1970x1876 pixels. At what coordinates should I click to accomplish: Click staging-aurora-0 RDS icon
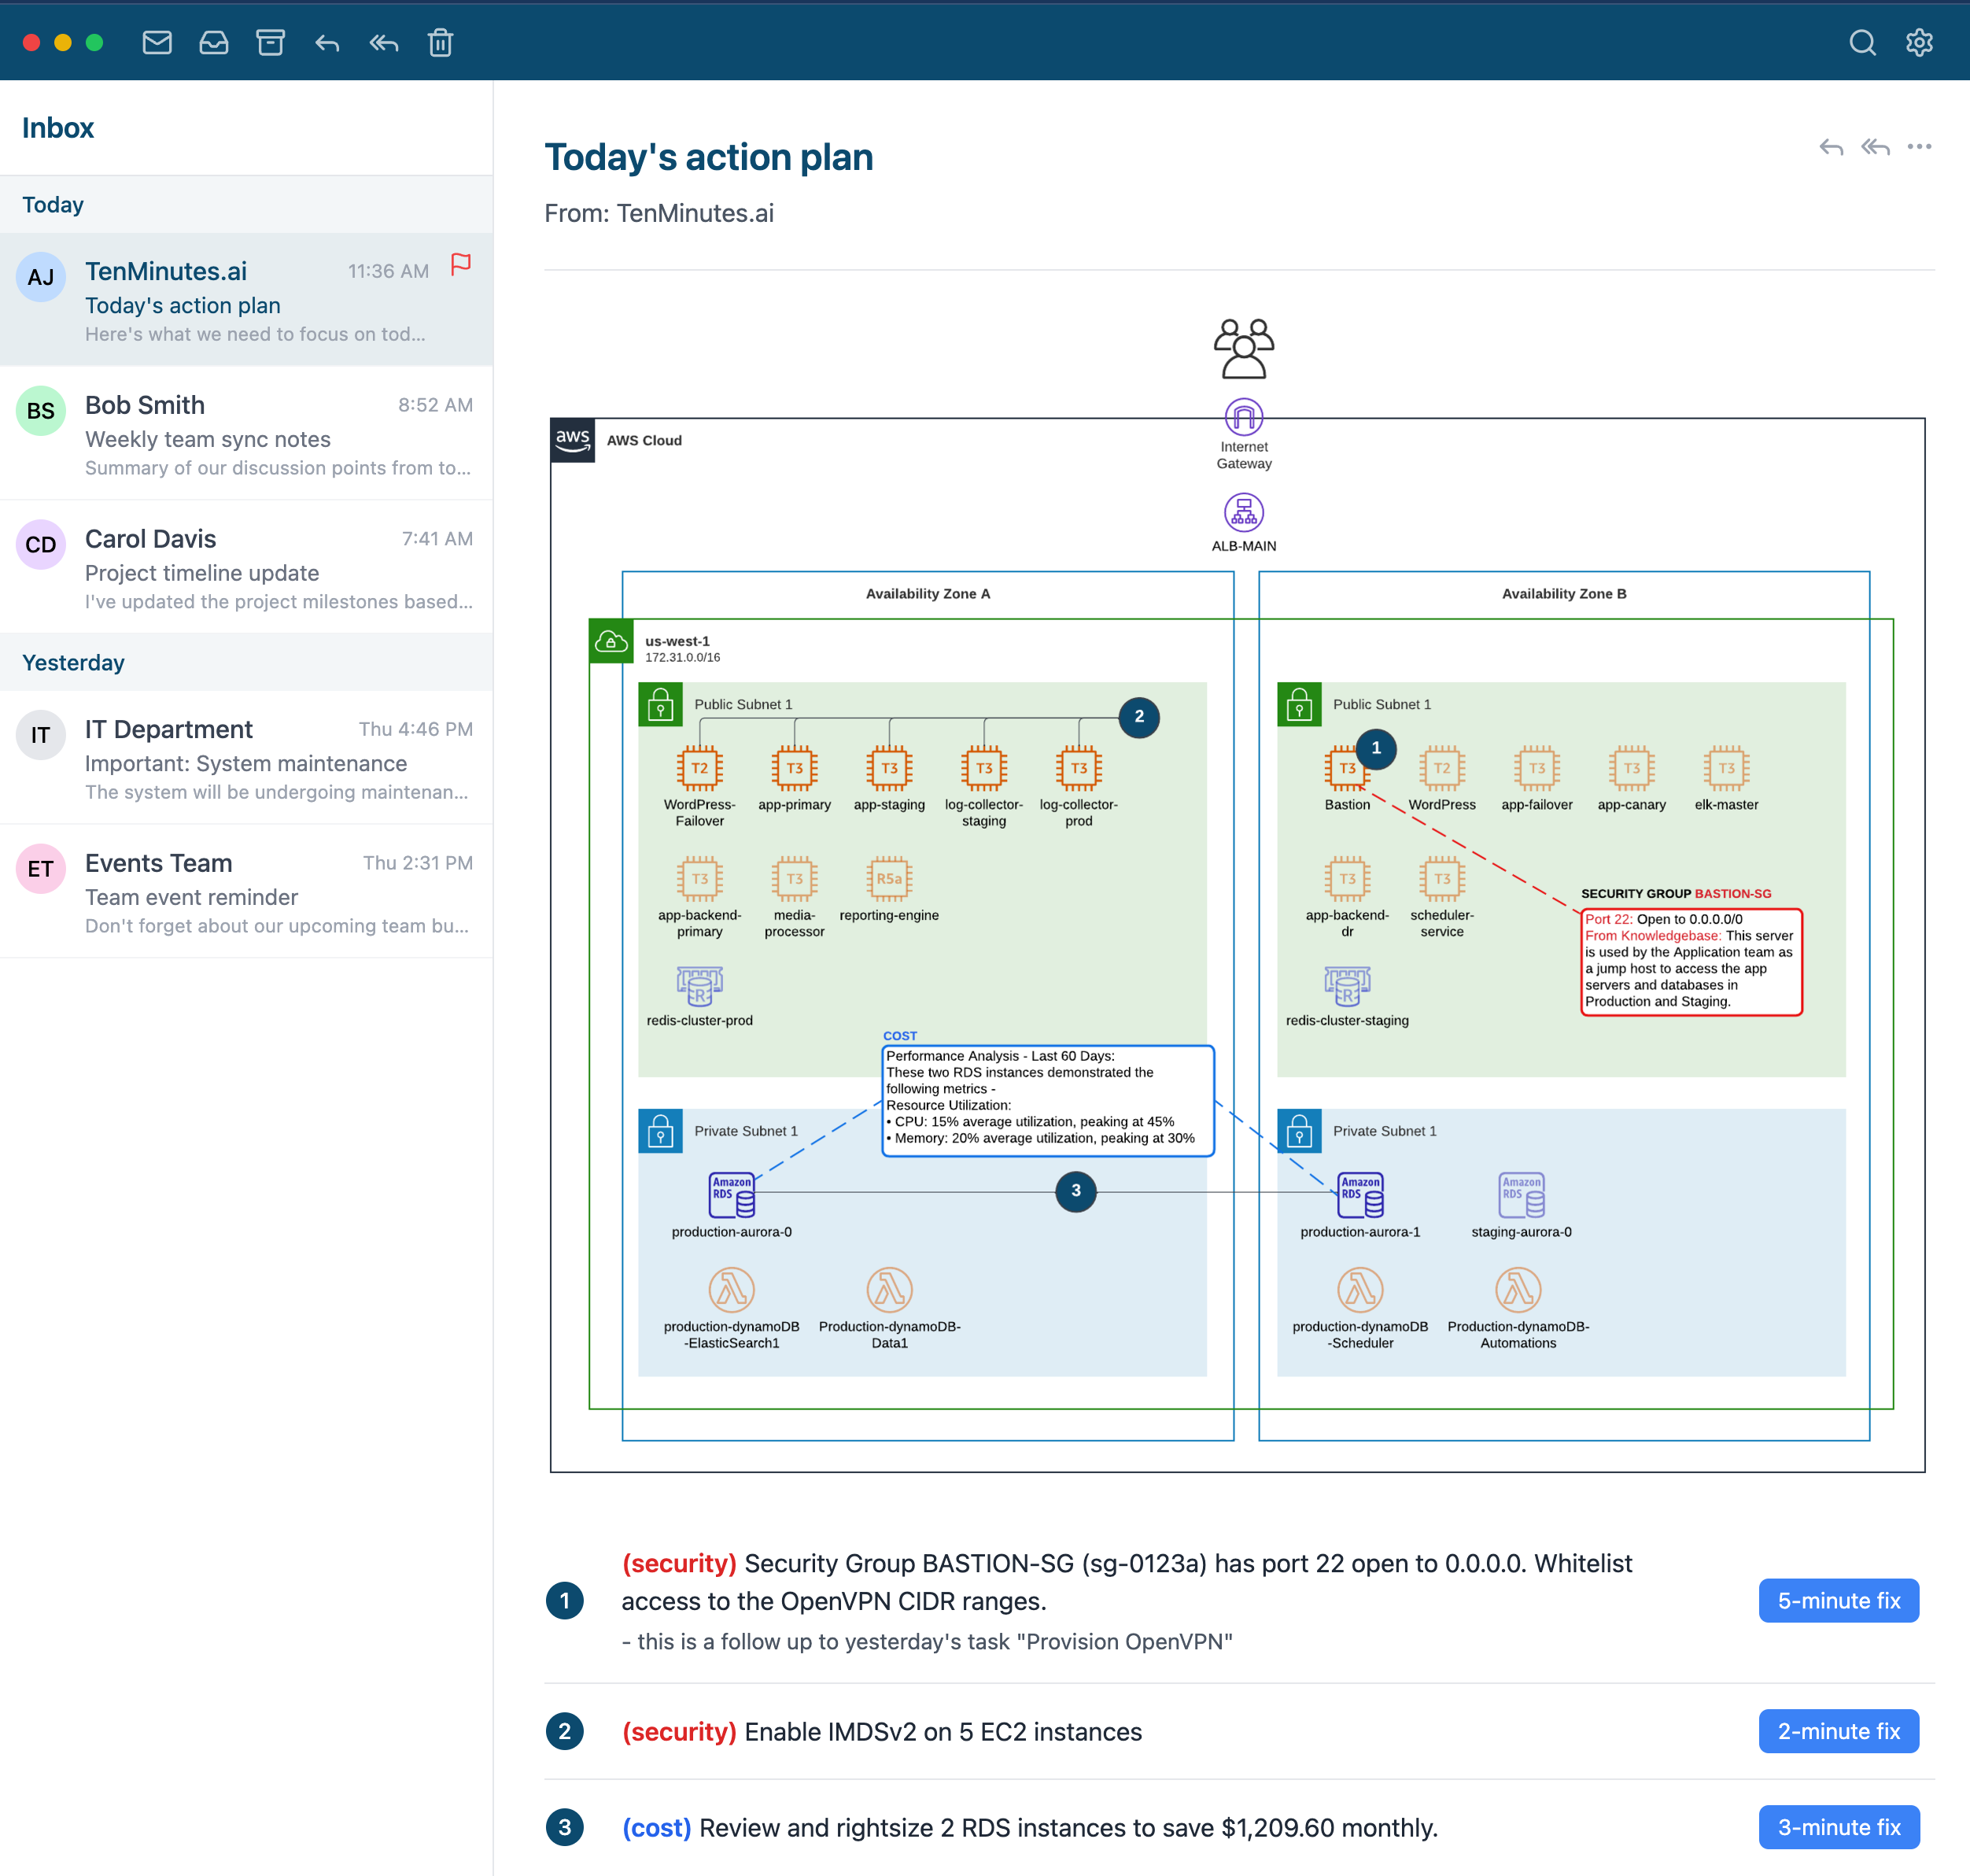[x=1522, y=1195]
